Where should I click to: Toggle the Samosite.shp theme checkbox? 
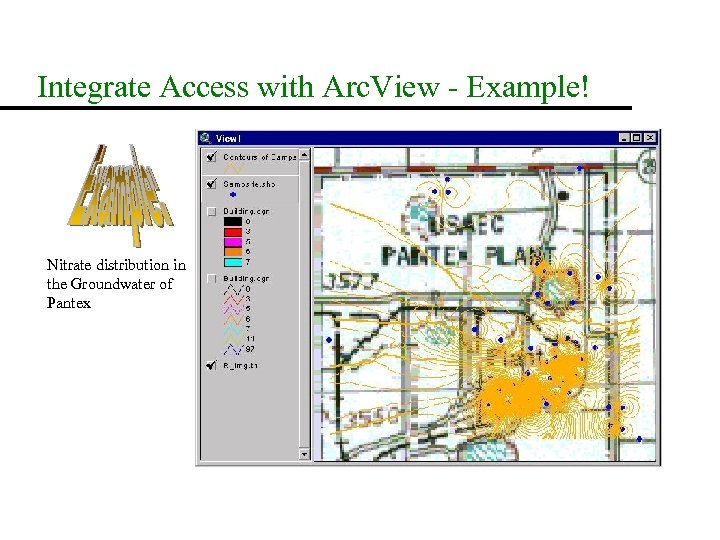click(212, 184)
